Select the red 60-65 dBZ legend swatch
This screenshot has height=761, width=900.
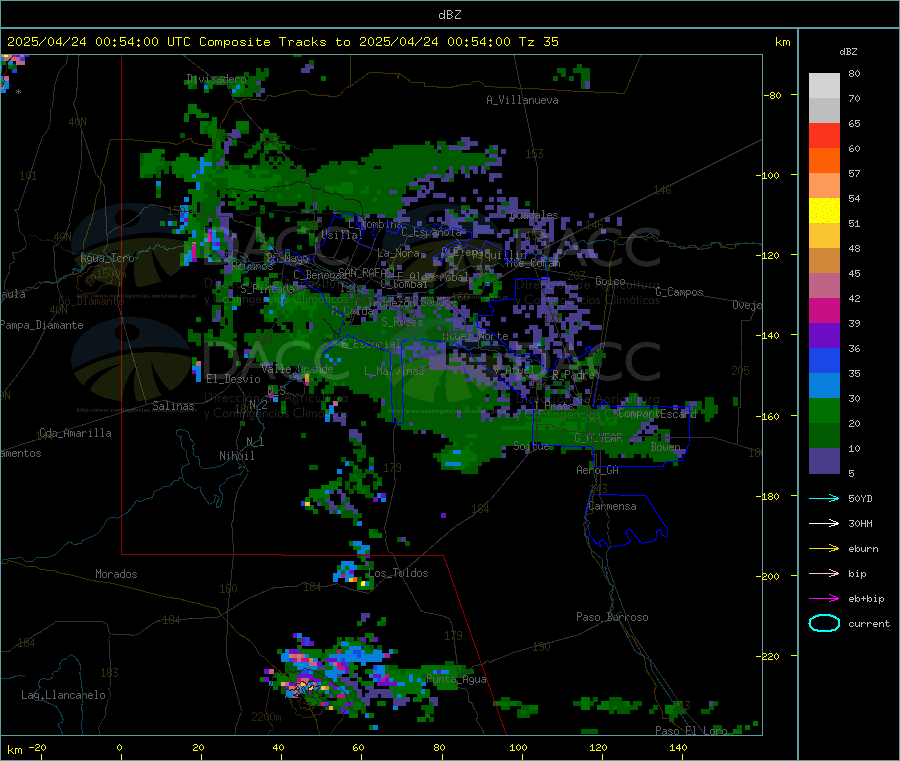pyautogui.click(x=824, y=136)
